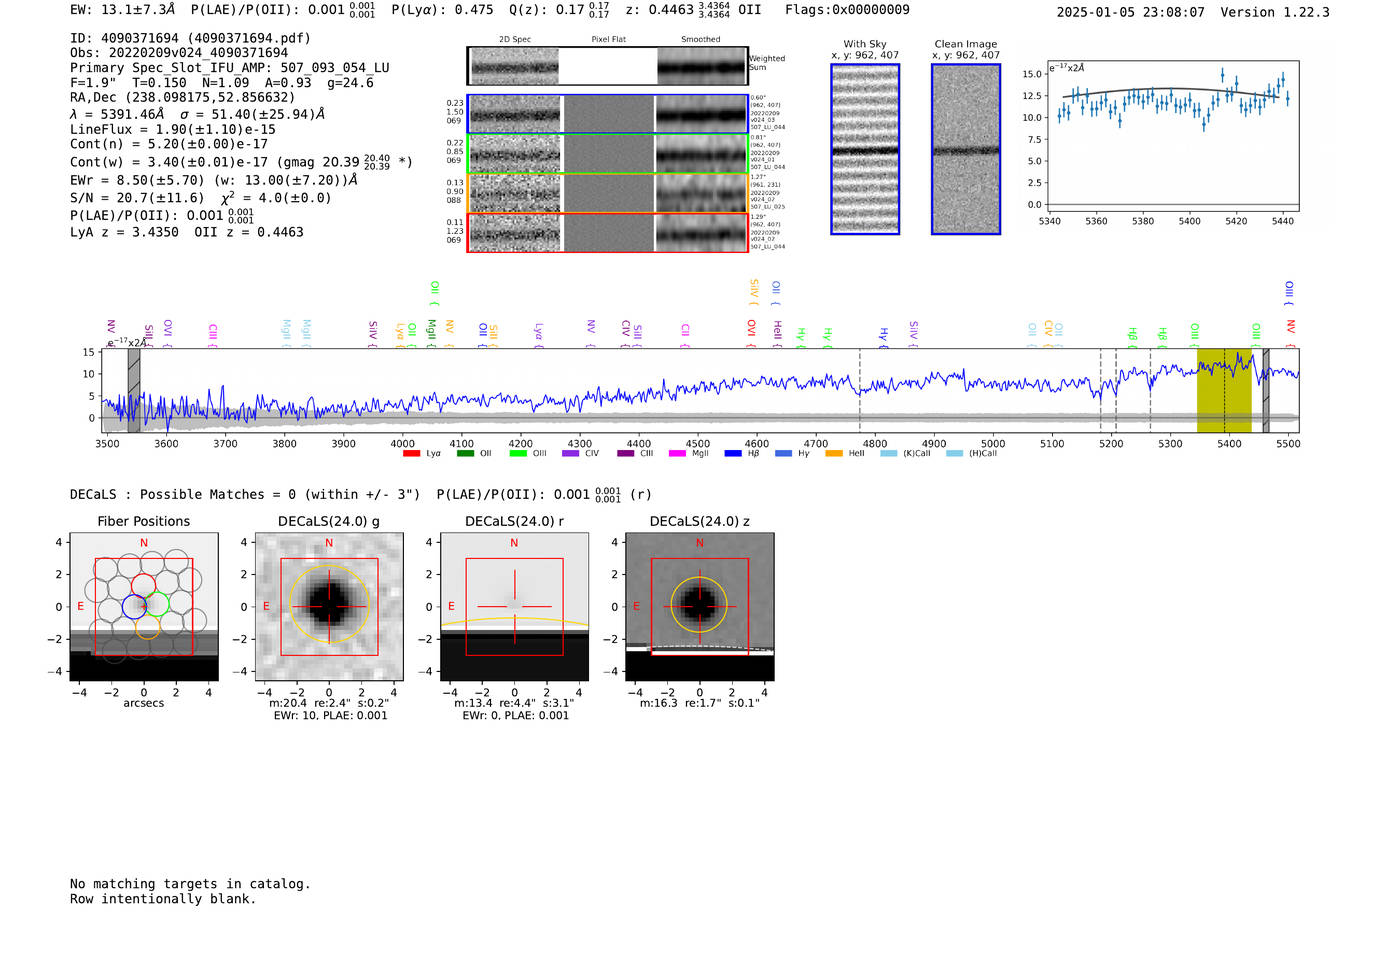Click the With Sky cutout image

[865, 149]
